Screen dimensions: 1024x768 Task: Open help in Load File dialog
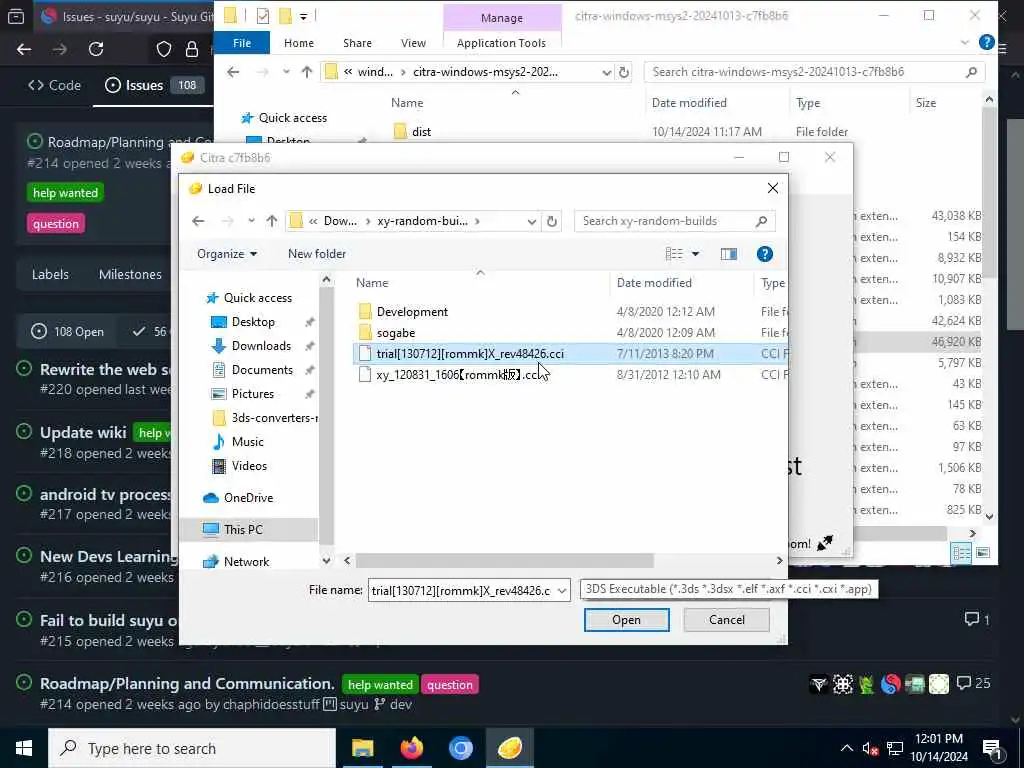tap(764, 254)
